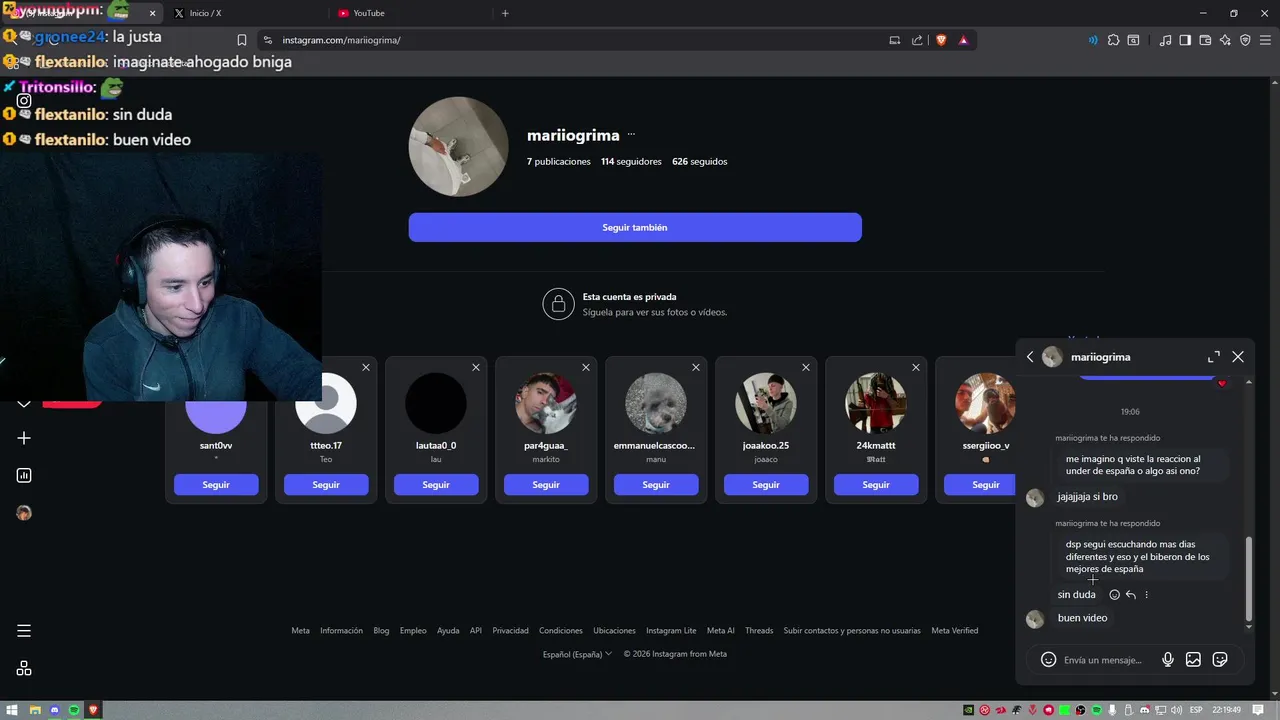Viewport: 1280px width, 720px height.
Task: Dismiss the joaakoo.25 suggestion card
Action: (x=806, y=368)
